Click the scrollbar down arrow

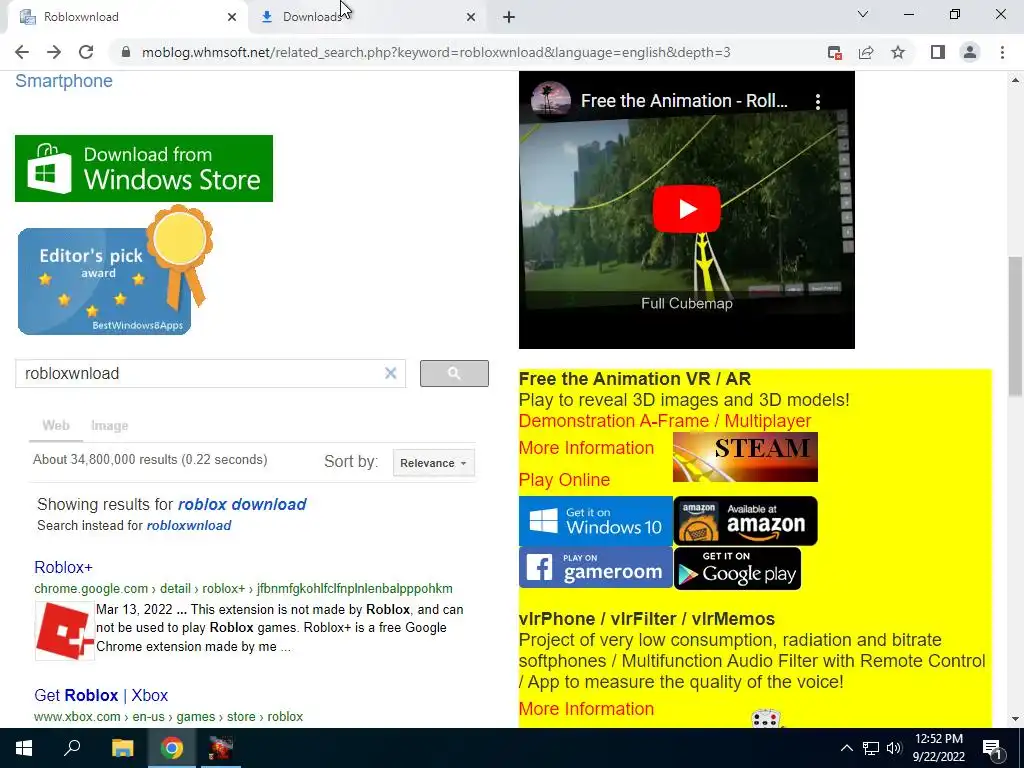(x=1015, y=720)
